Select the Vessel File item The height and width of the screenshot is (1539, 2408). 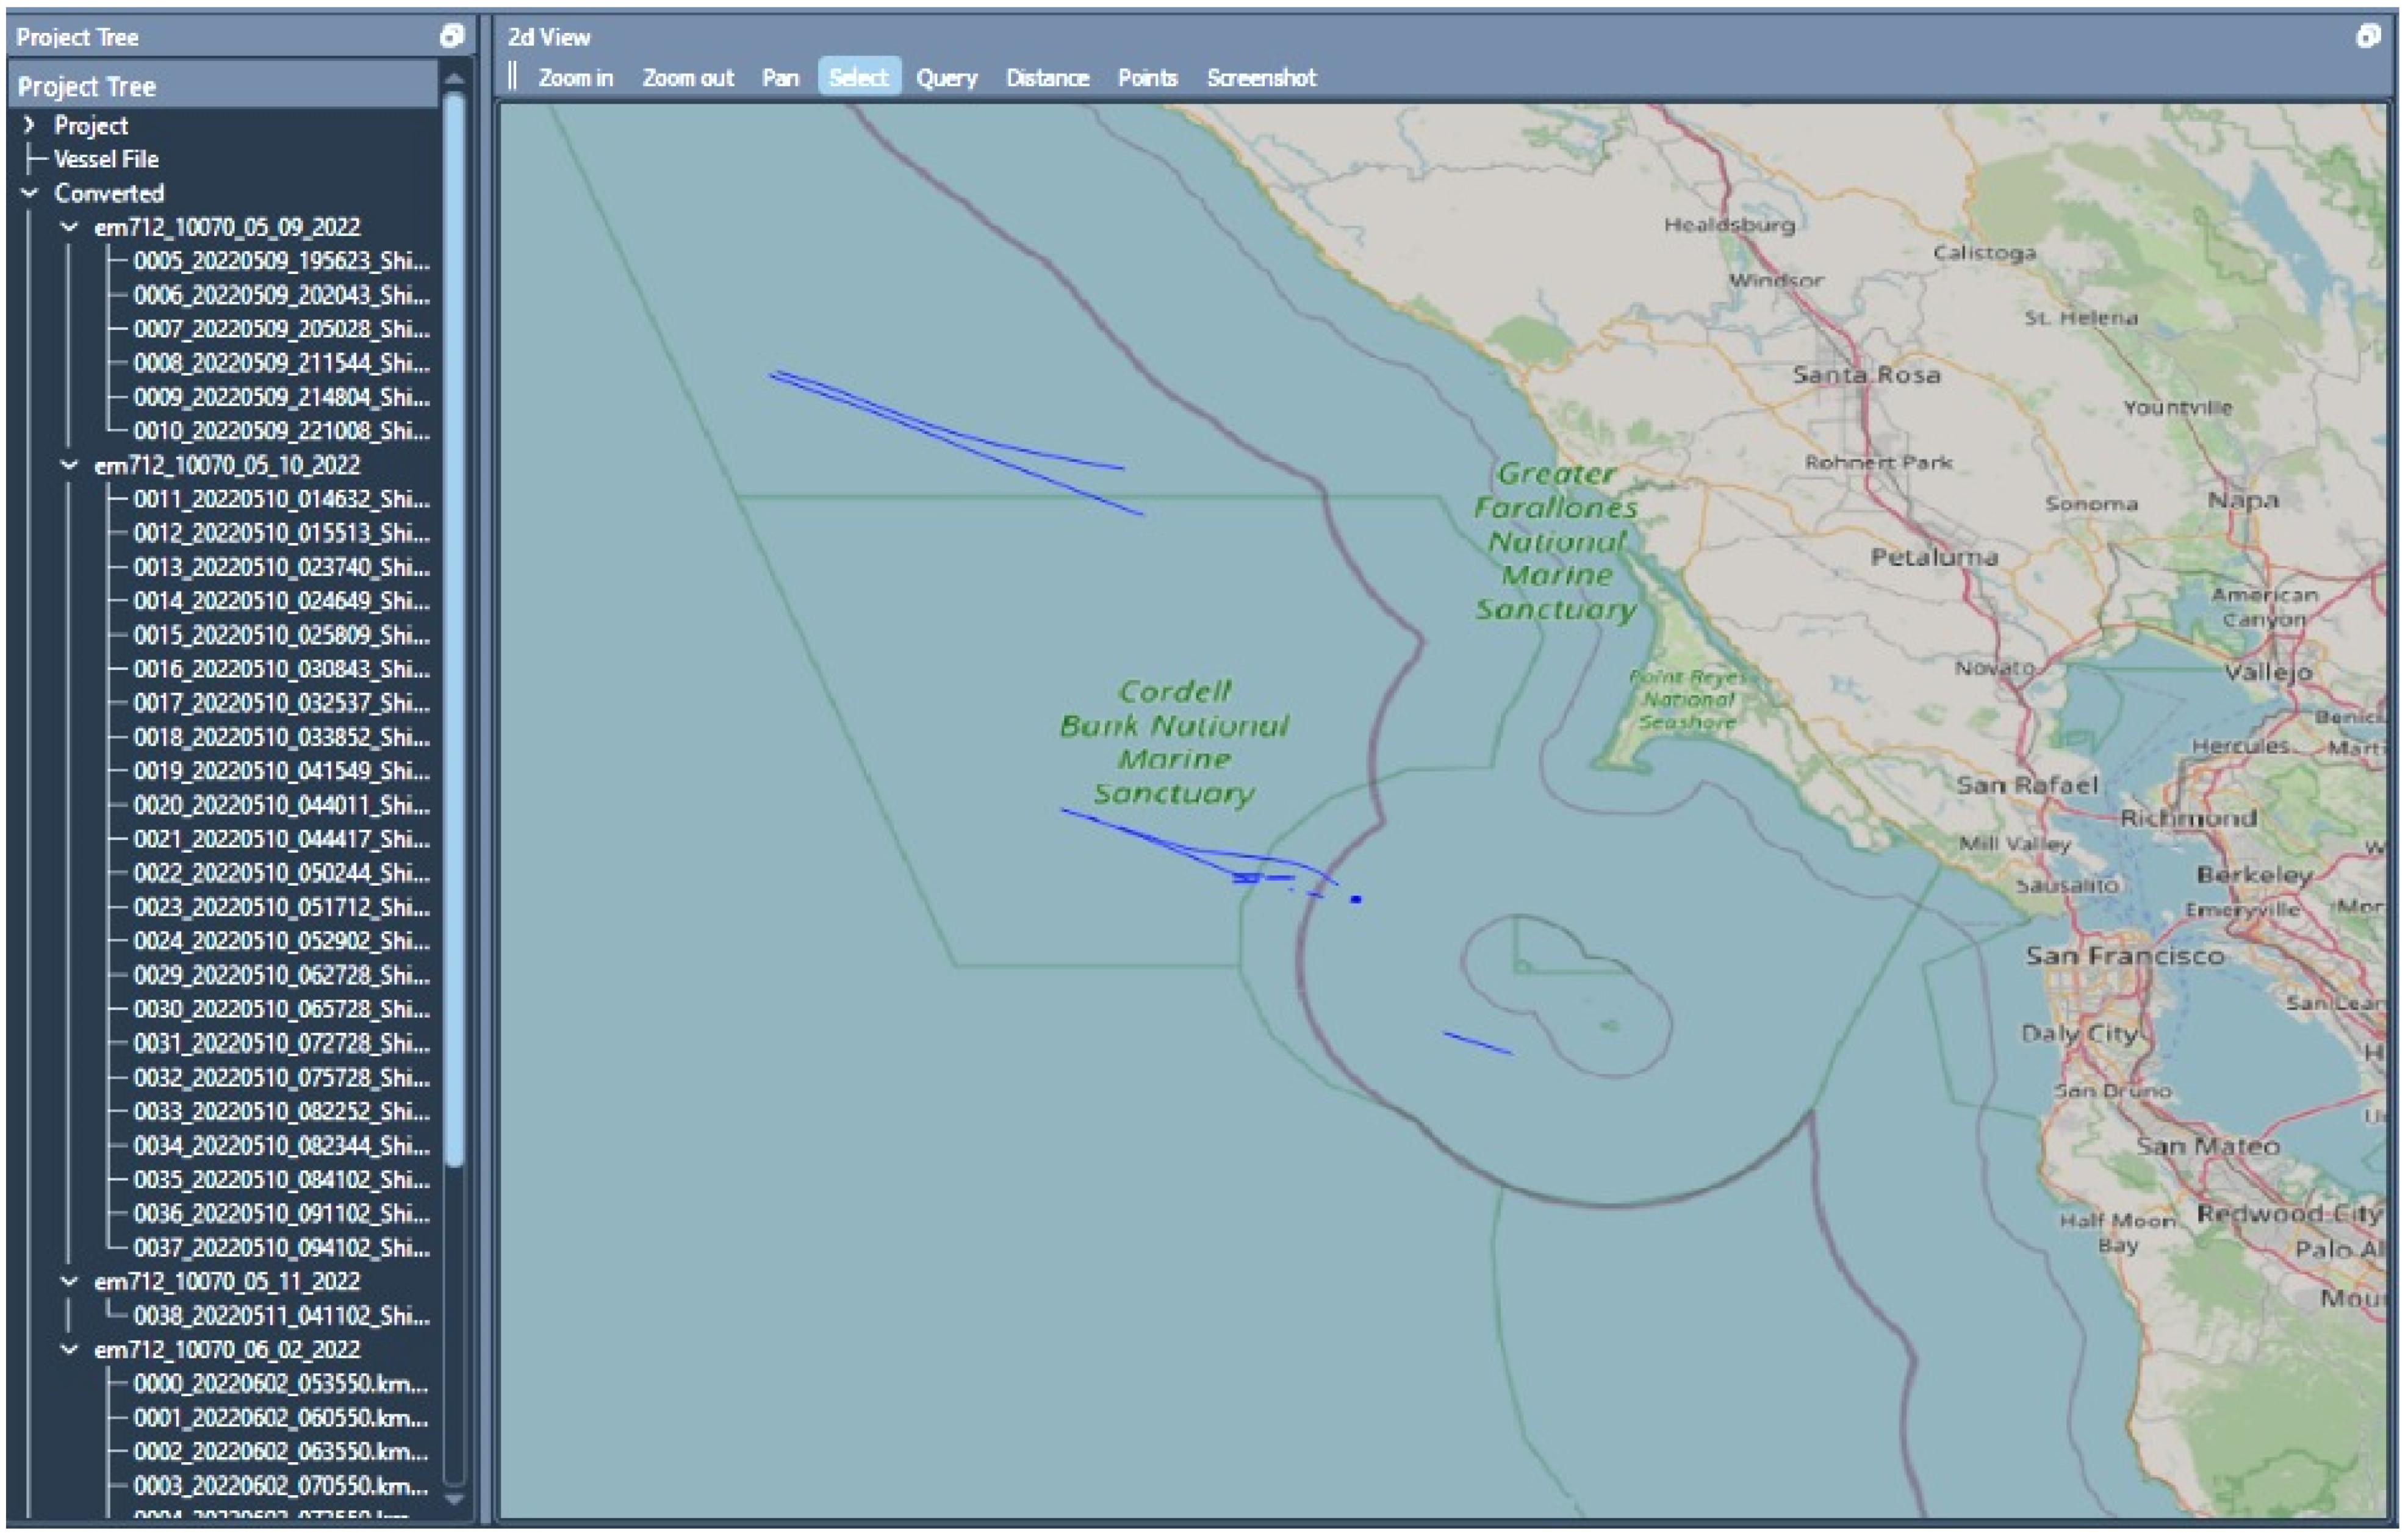tap(106, 159)
